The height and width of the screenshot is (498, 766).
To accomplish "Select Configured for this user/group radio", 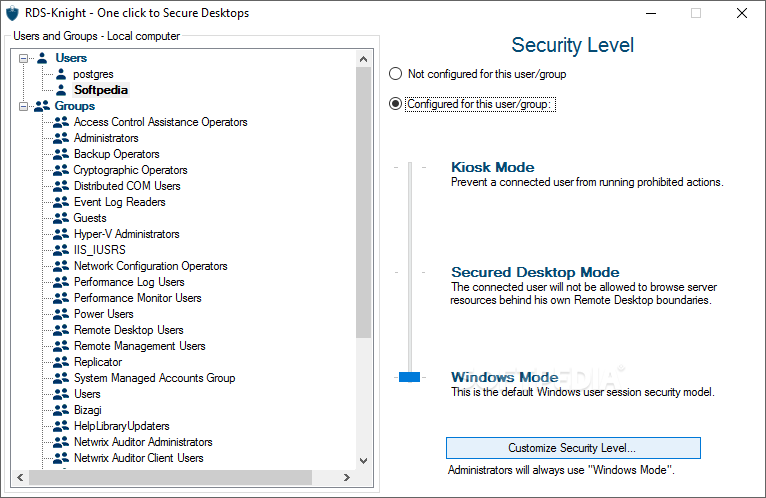I will coord(395,104).
